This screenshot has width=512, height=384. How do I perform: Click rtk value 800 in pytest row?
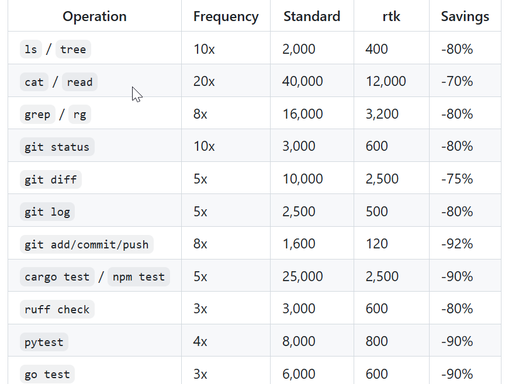pyautogui.click(x=377, y=341)
